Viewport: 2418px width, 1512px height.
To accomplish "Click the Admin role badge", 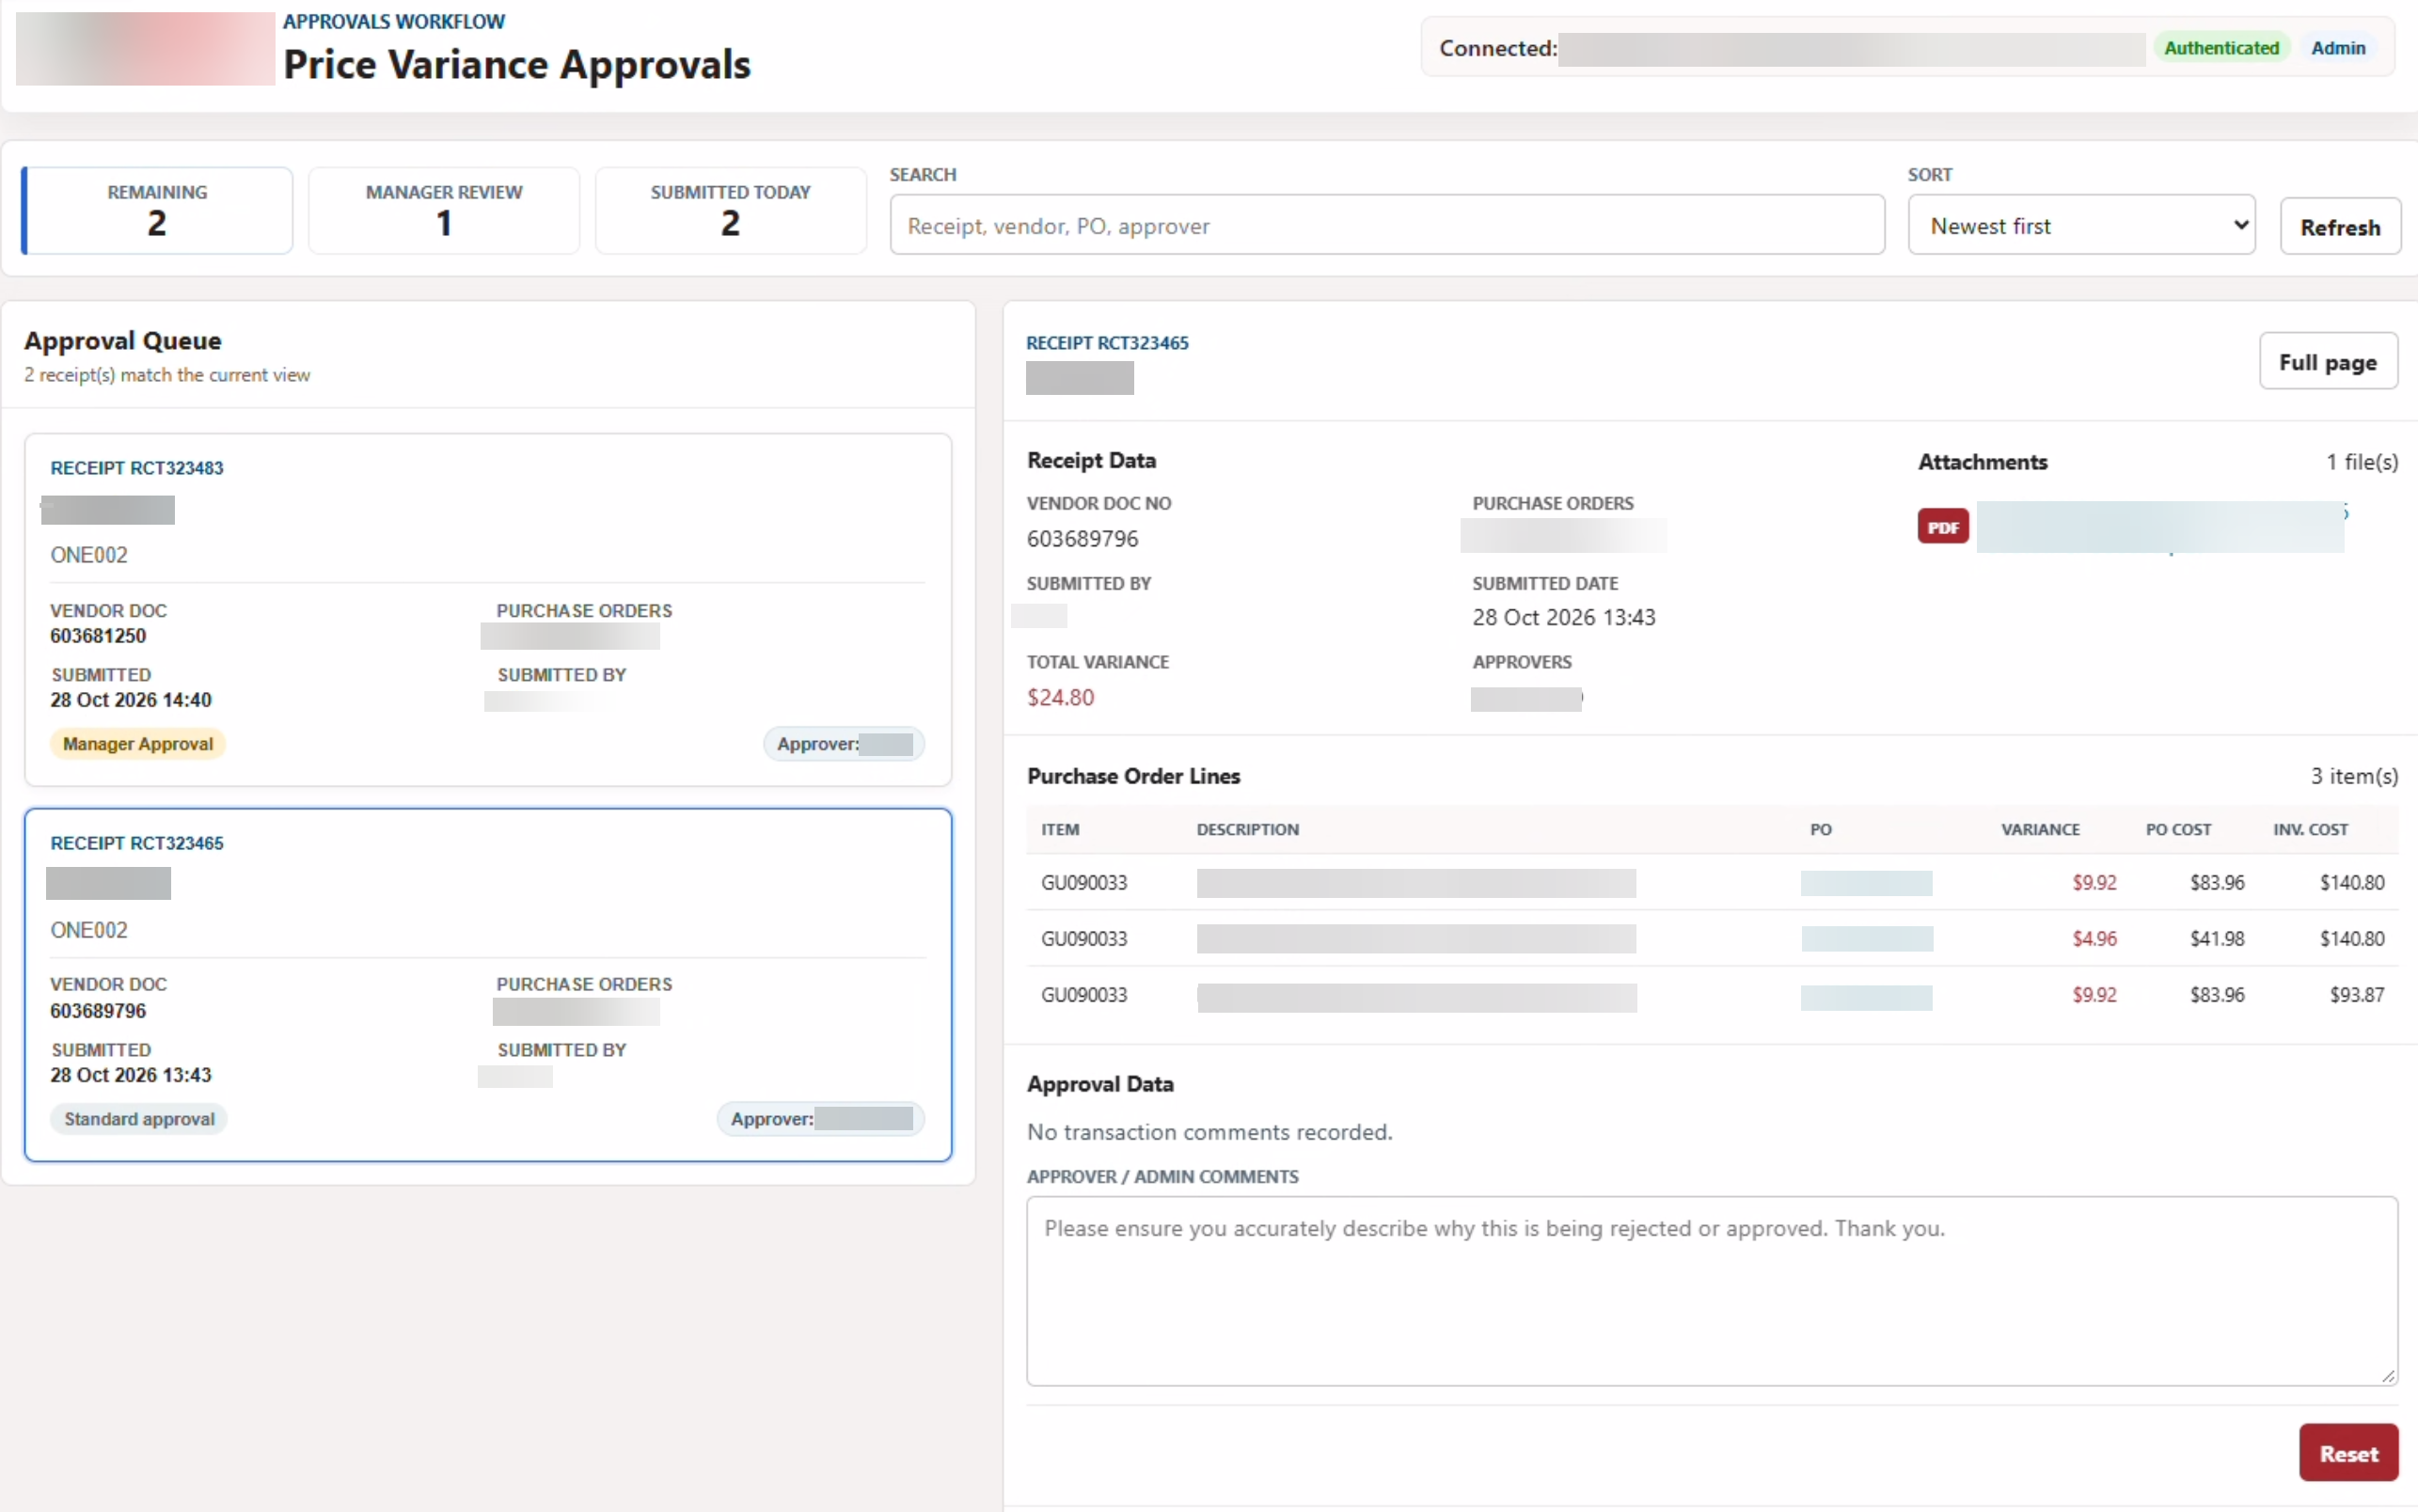I will pos(2338,48).
